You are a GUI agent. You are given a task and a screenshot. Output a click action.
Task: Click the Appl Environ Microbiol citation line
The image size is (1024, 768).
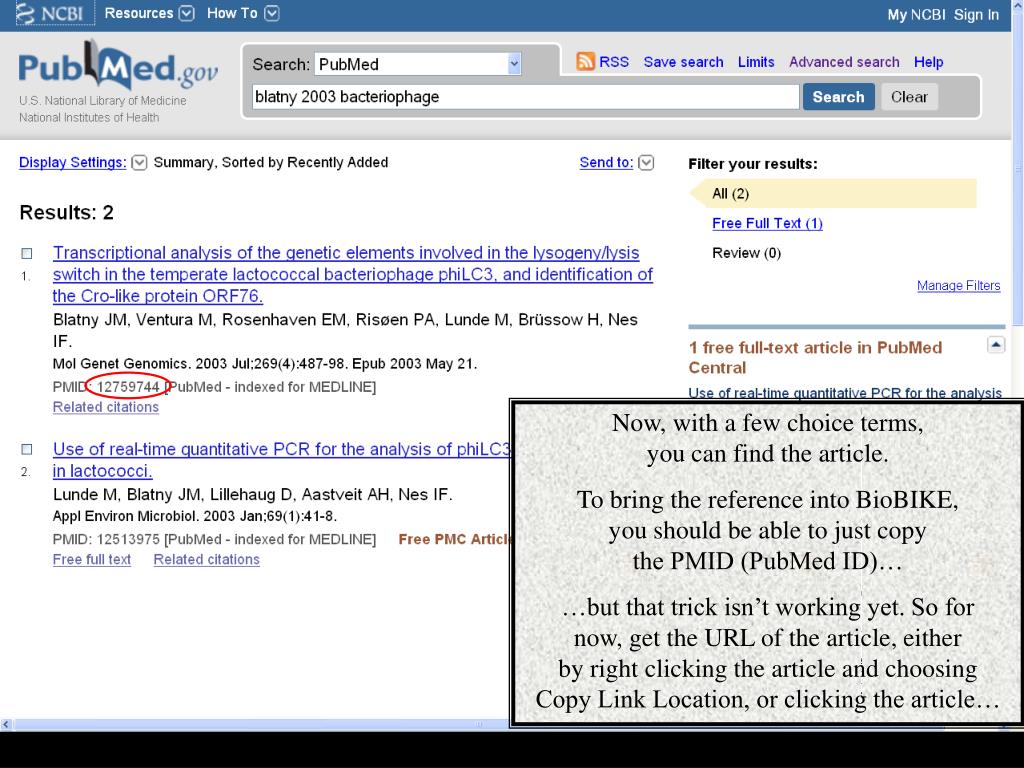tap(195, 517)
